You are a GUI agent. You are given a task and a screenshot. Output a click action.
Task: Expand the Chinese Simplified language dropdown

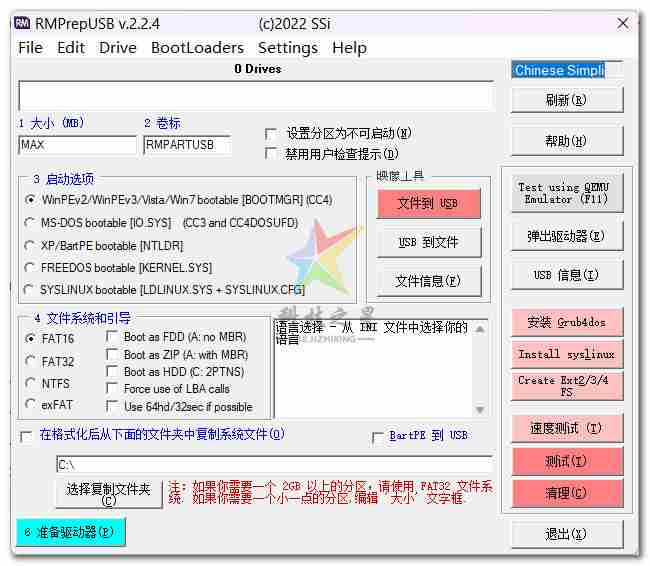click(567, 70)
